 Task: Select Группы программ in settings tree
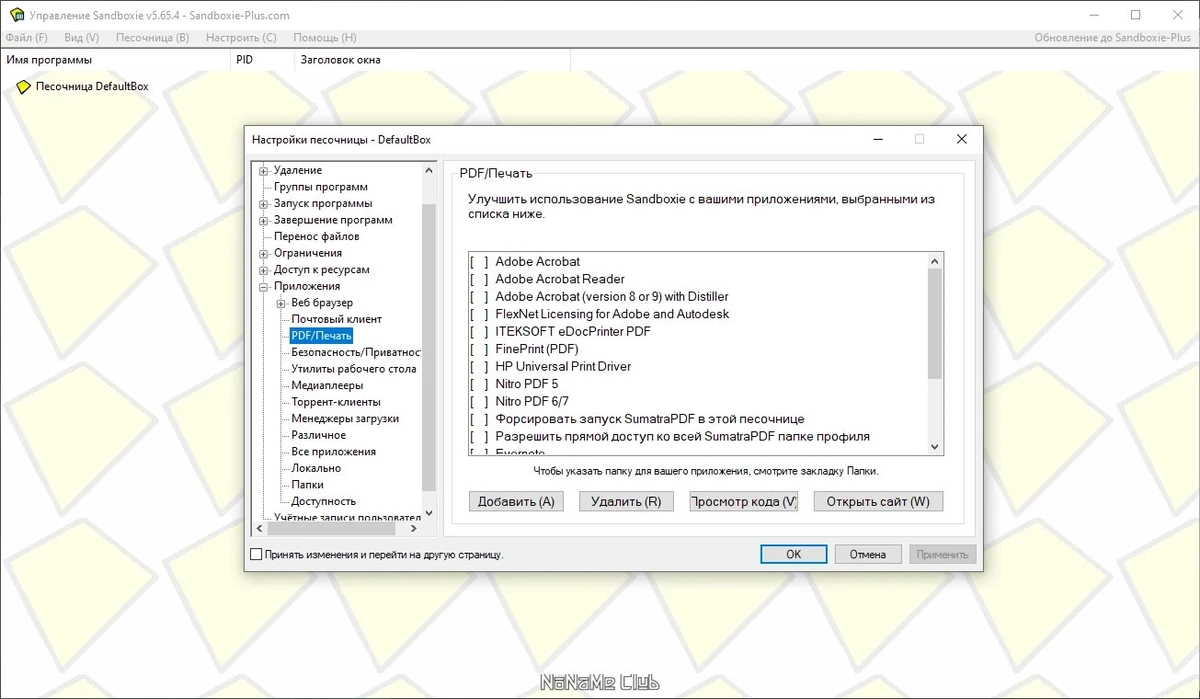pos(321,187)
